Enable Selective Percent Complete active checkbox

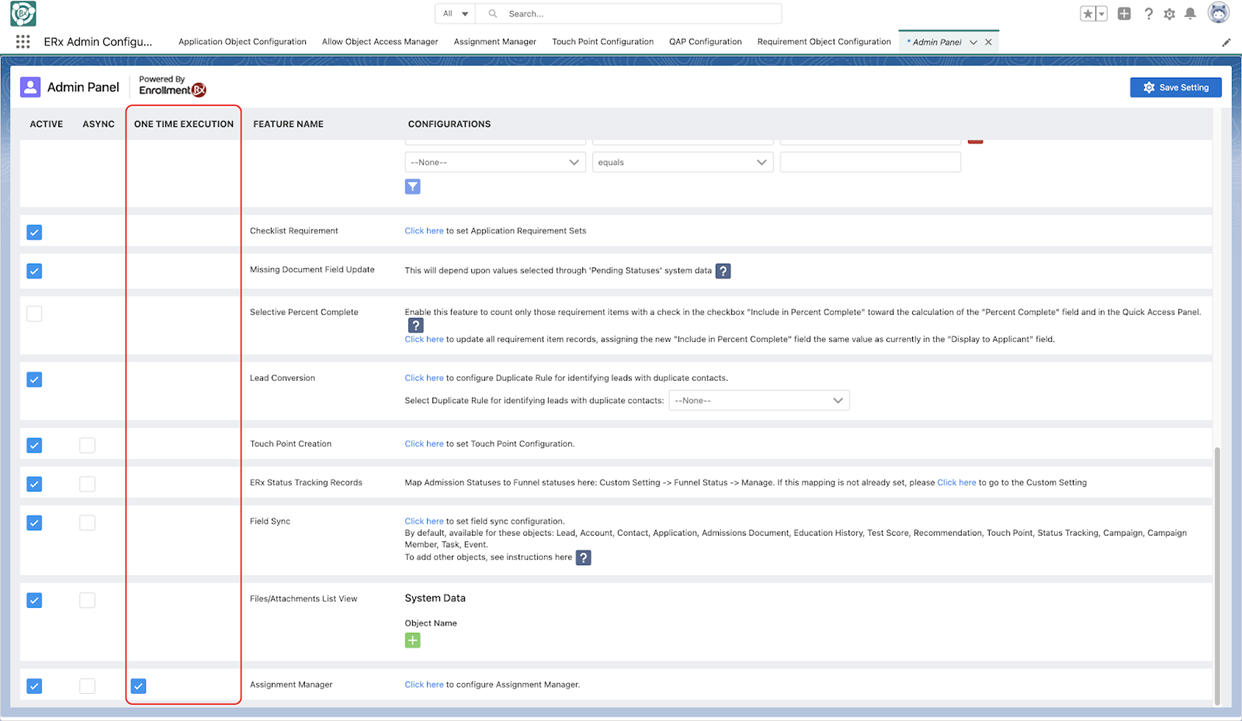click(x=34, y=313)
